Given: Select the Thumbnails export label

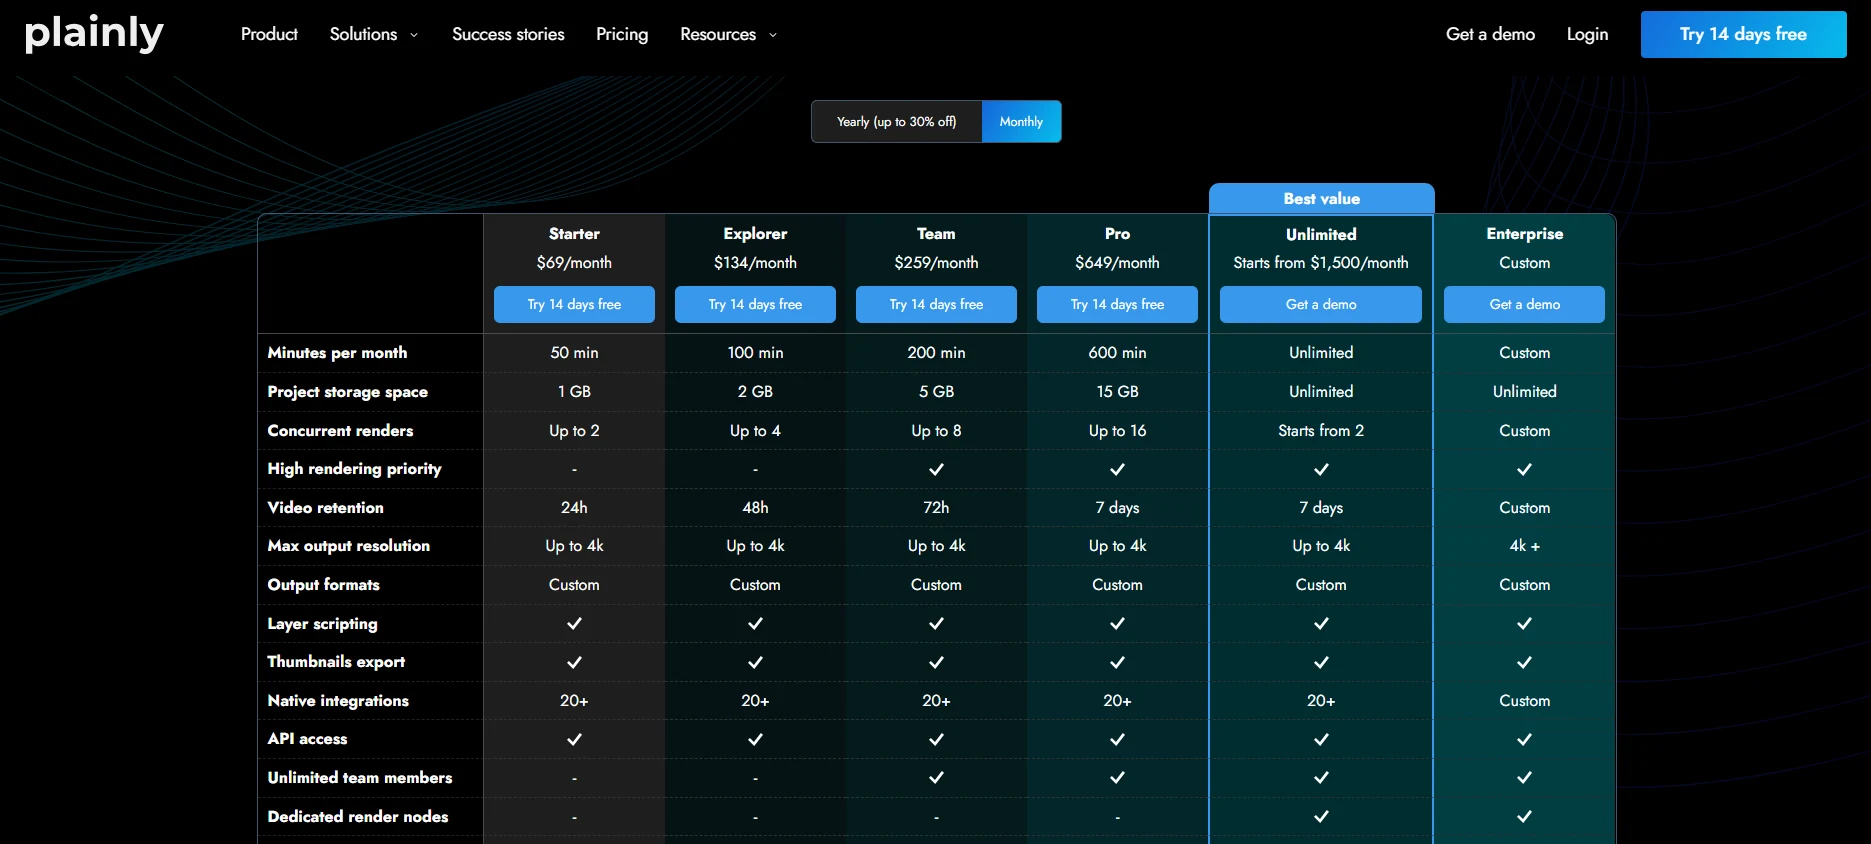Looking at the screenshot, I should pos(336,661).
